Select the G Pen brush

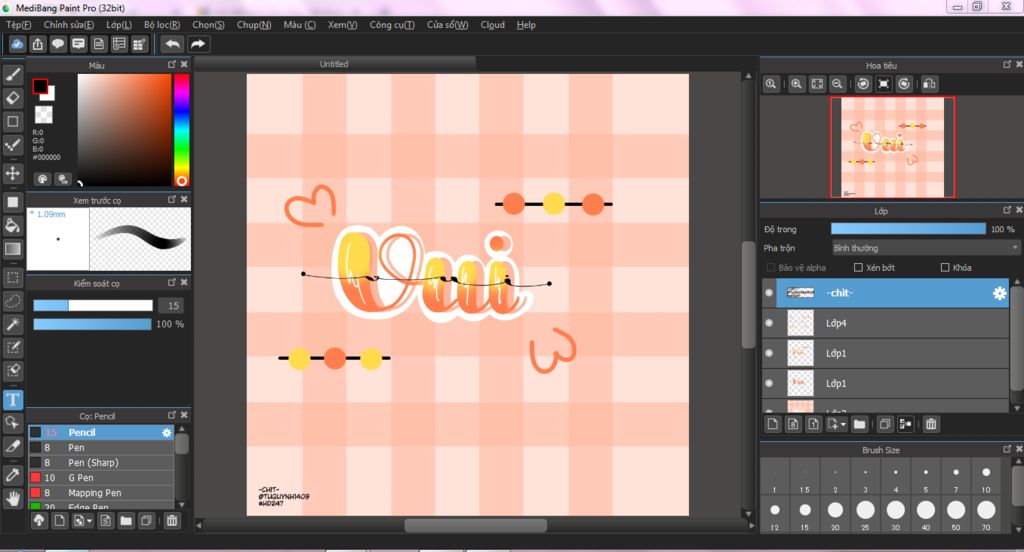(x=101, y=478)
